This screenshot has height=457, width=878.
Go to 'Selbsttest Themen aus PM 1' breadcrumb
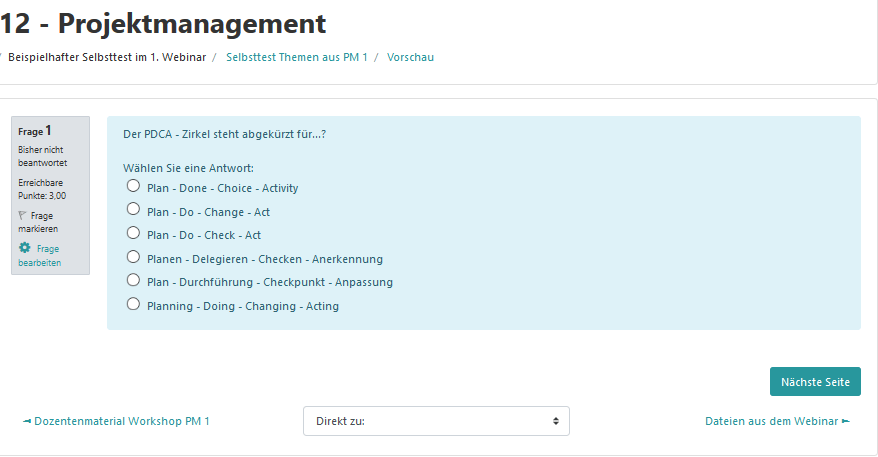[297, 57]
